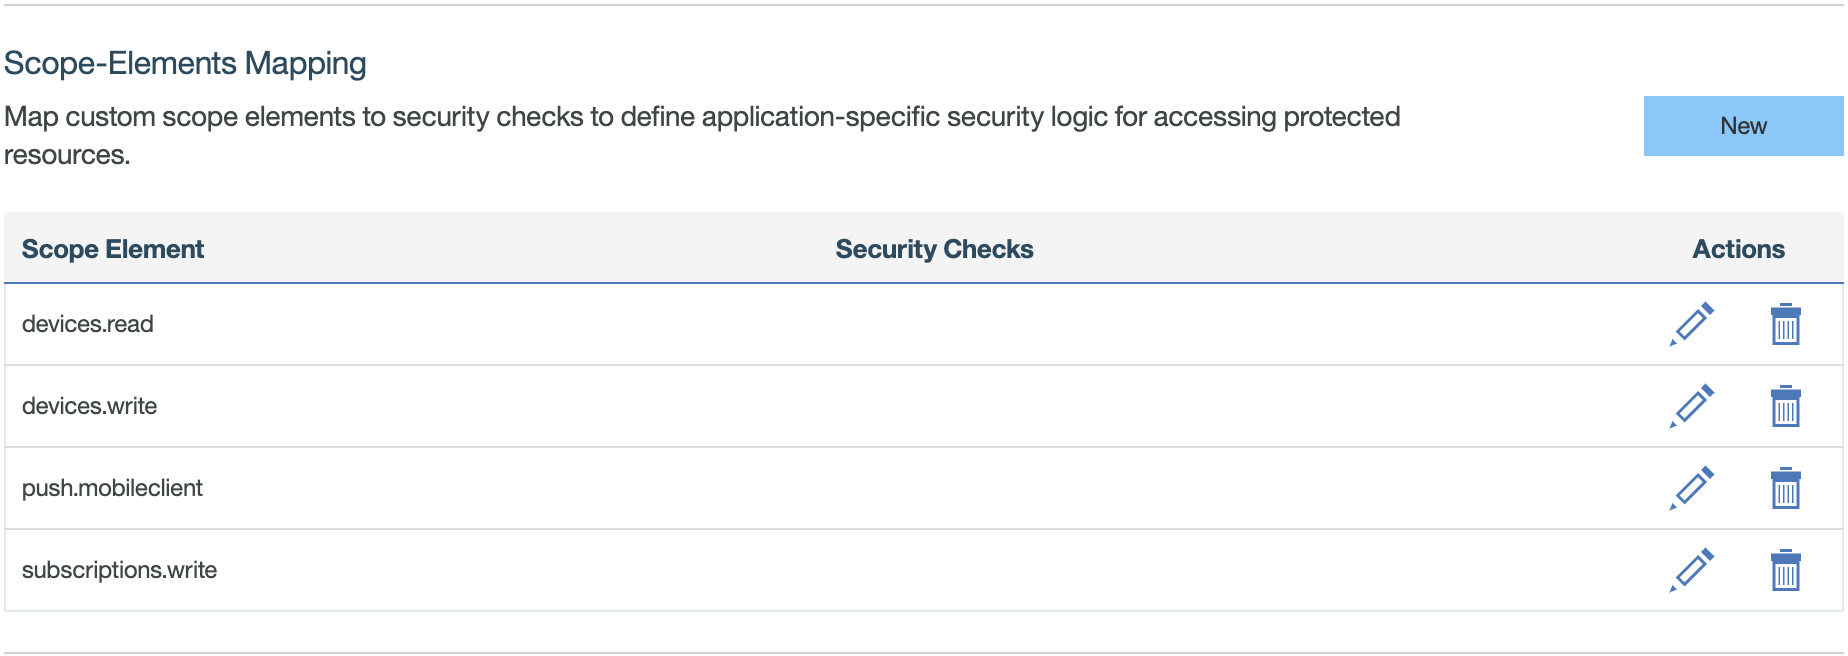Edit the push.mobileclient scope mapping

click(1692, 489)
